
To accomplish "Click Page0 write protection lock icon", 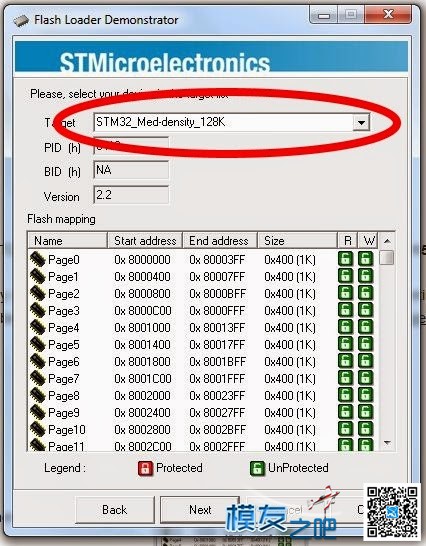I will click(366, 259).
